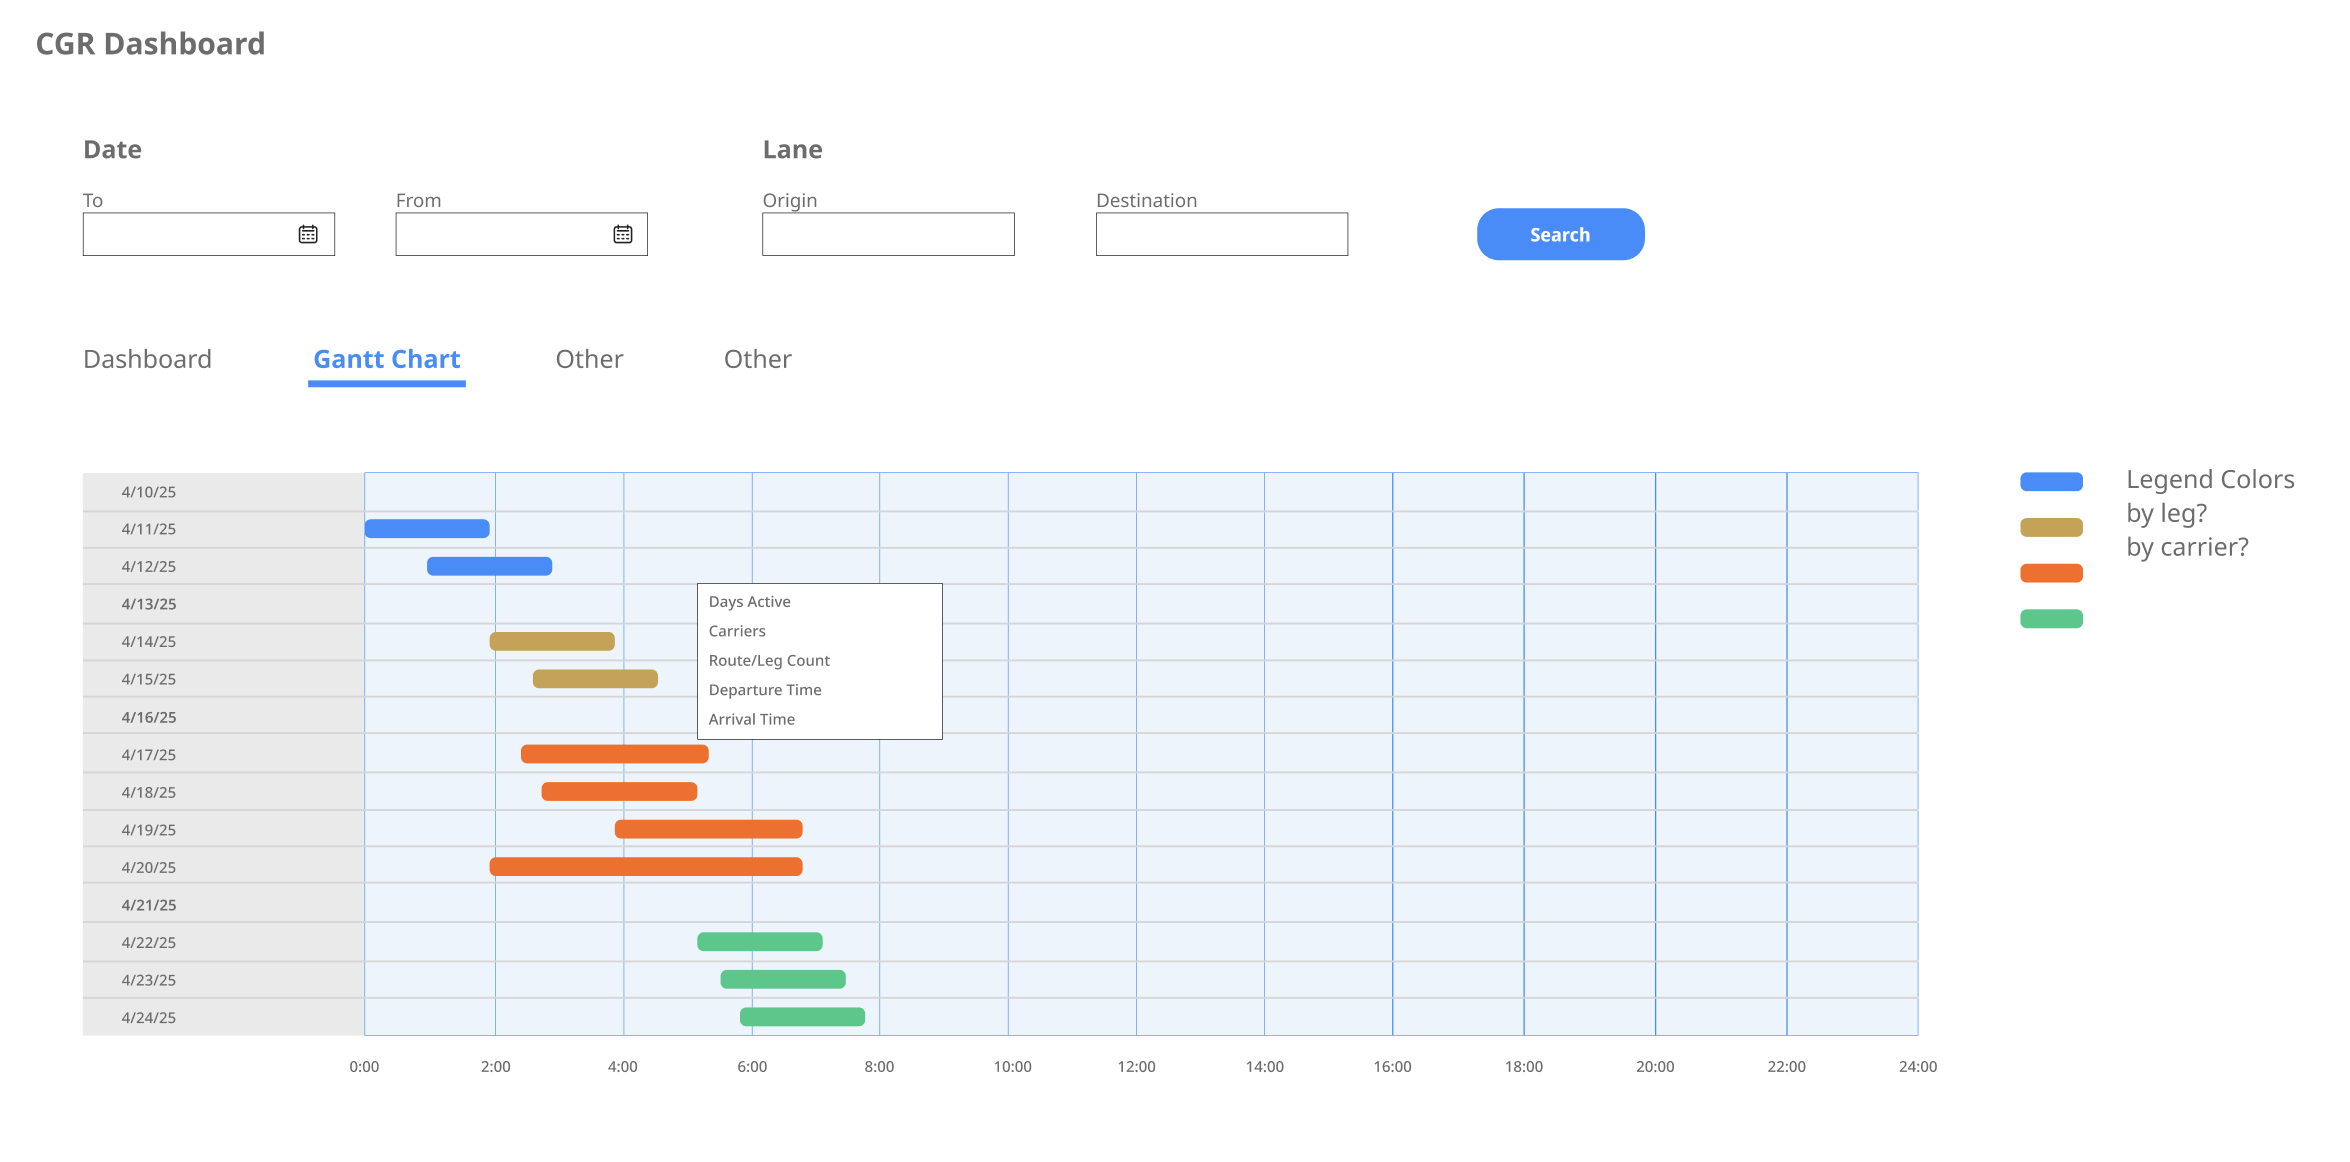This screenshot has width=2350, height=1162.
Task: Select the orange legend color swatch
Action: (2051, 573)
